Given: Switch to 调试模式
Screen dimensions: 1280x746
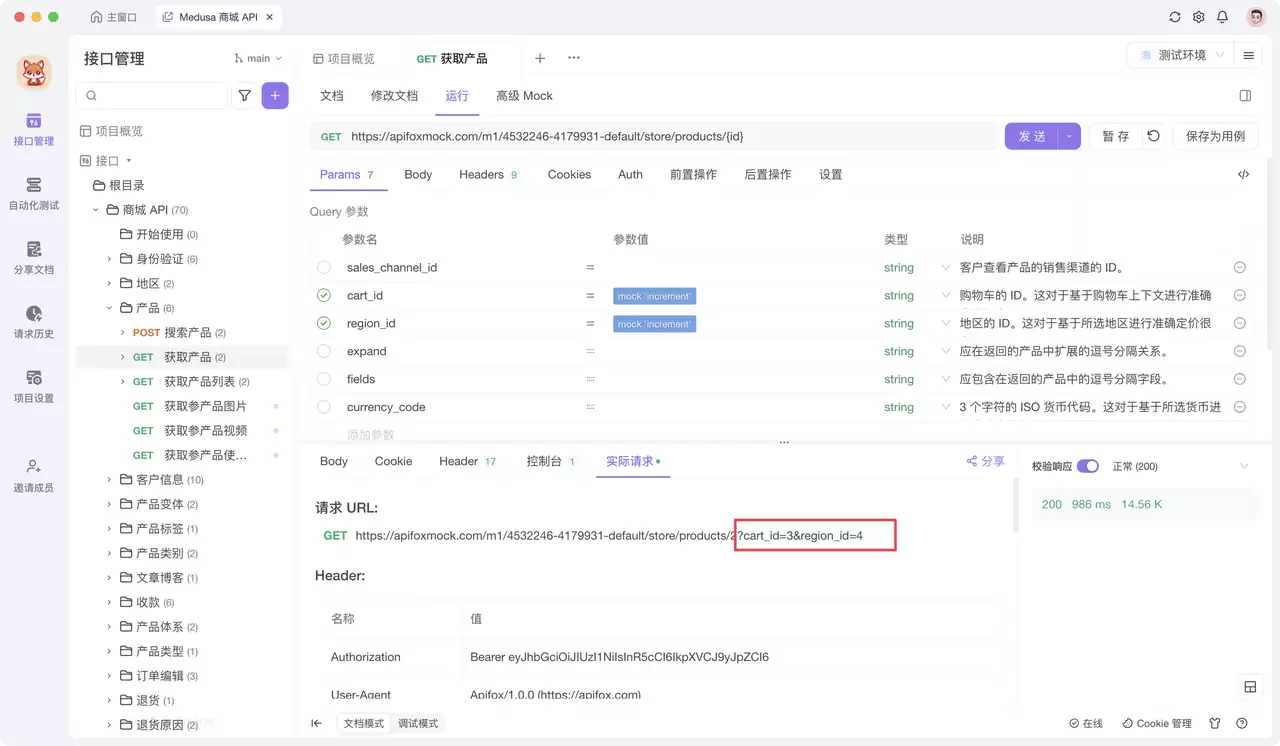Looking at the screenshot, I should click(418, 723).
